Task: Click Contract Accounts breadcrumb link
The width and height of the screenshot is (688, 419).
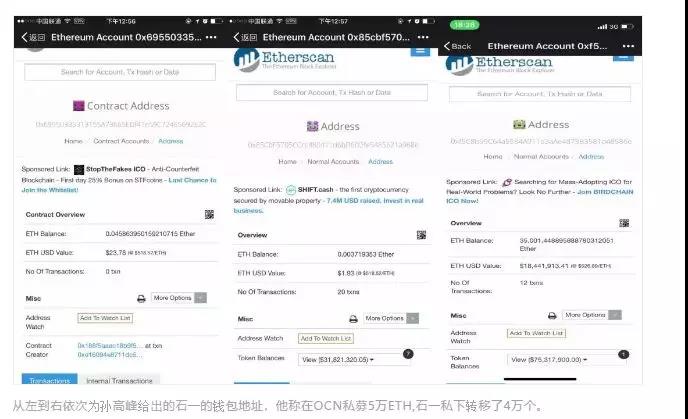Action: 121,141
